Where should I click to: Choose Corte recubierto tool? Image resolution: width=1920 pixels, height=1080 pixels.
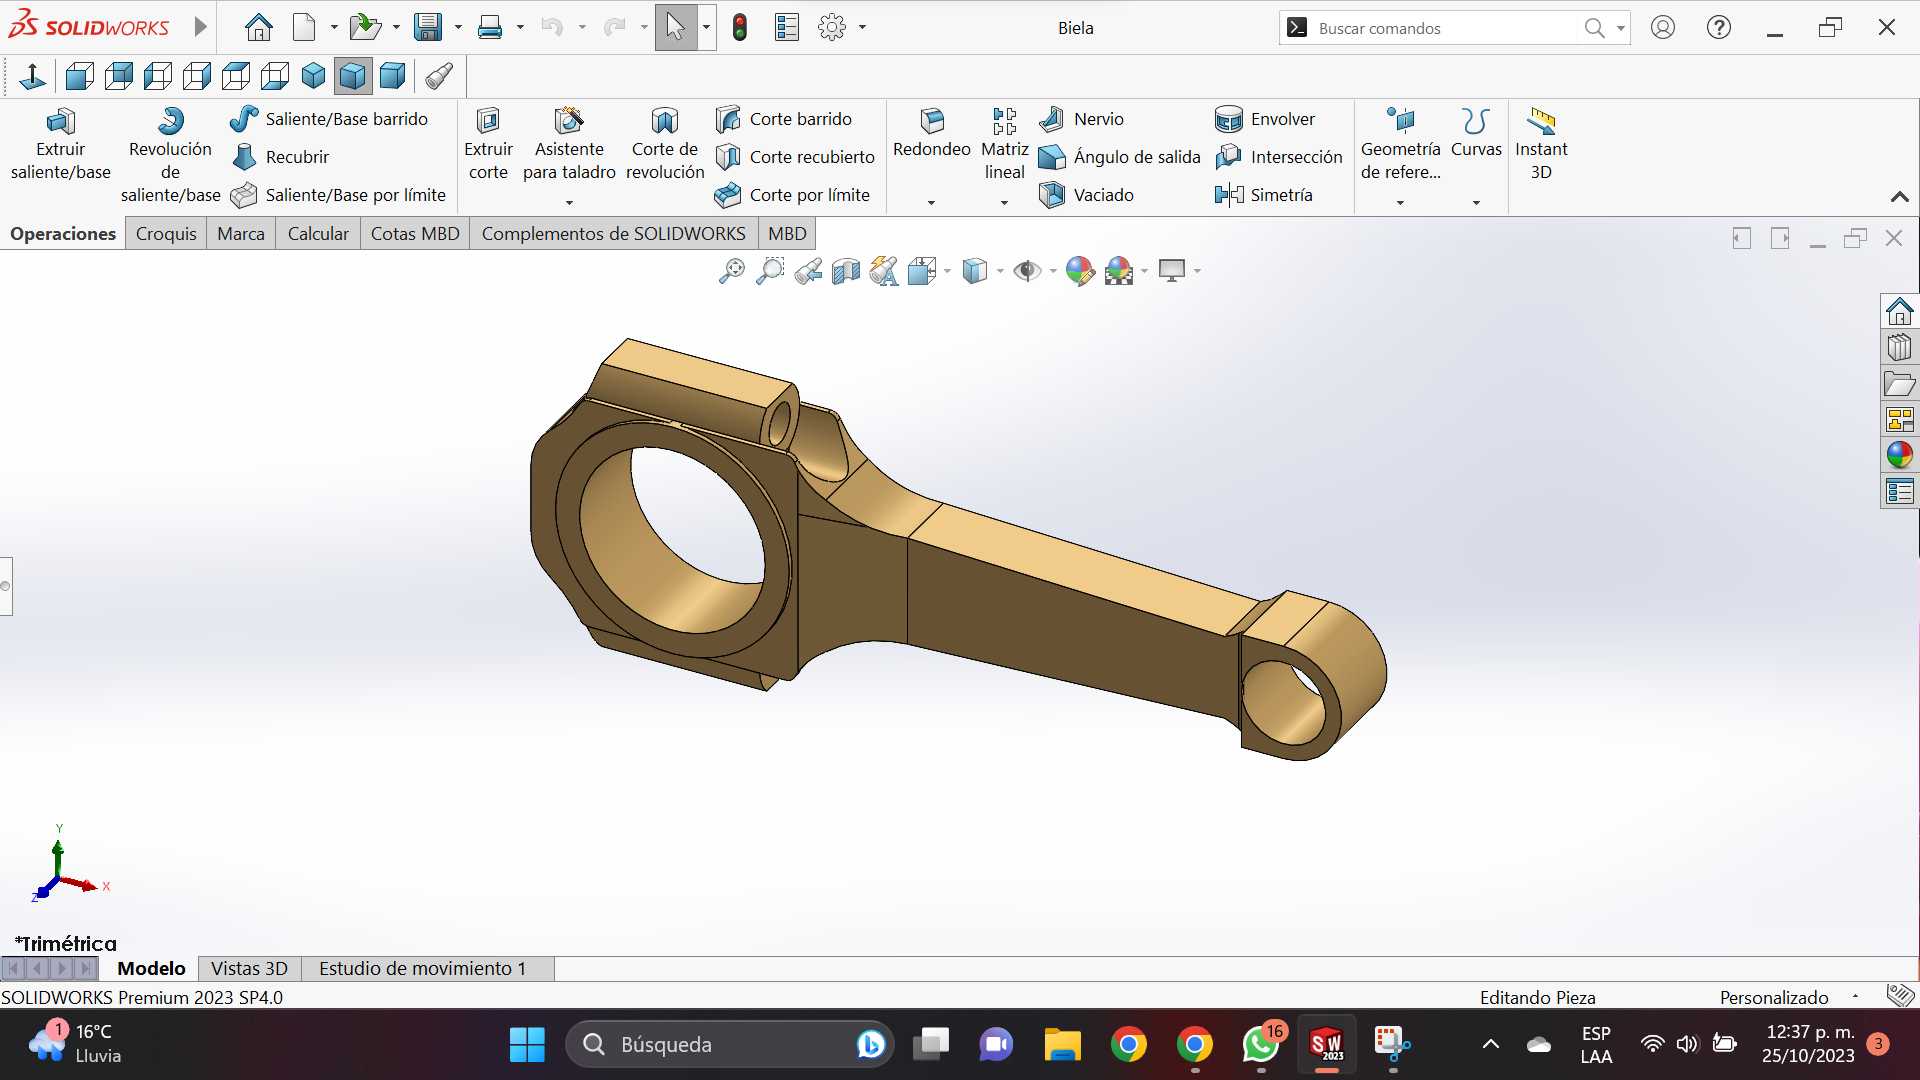[795, 157]
